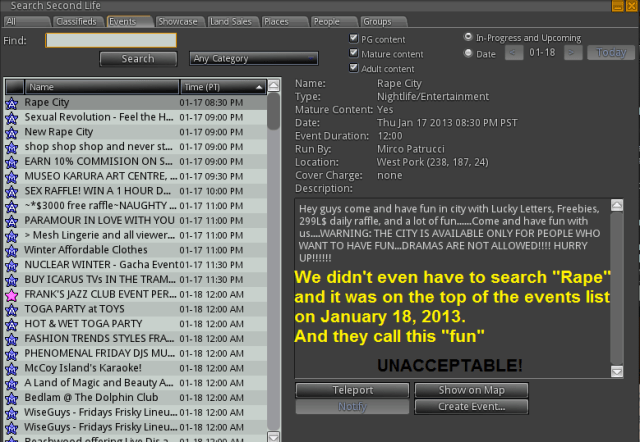Click star icon beside $3000 free raffle row

click(11, 206)
